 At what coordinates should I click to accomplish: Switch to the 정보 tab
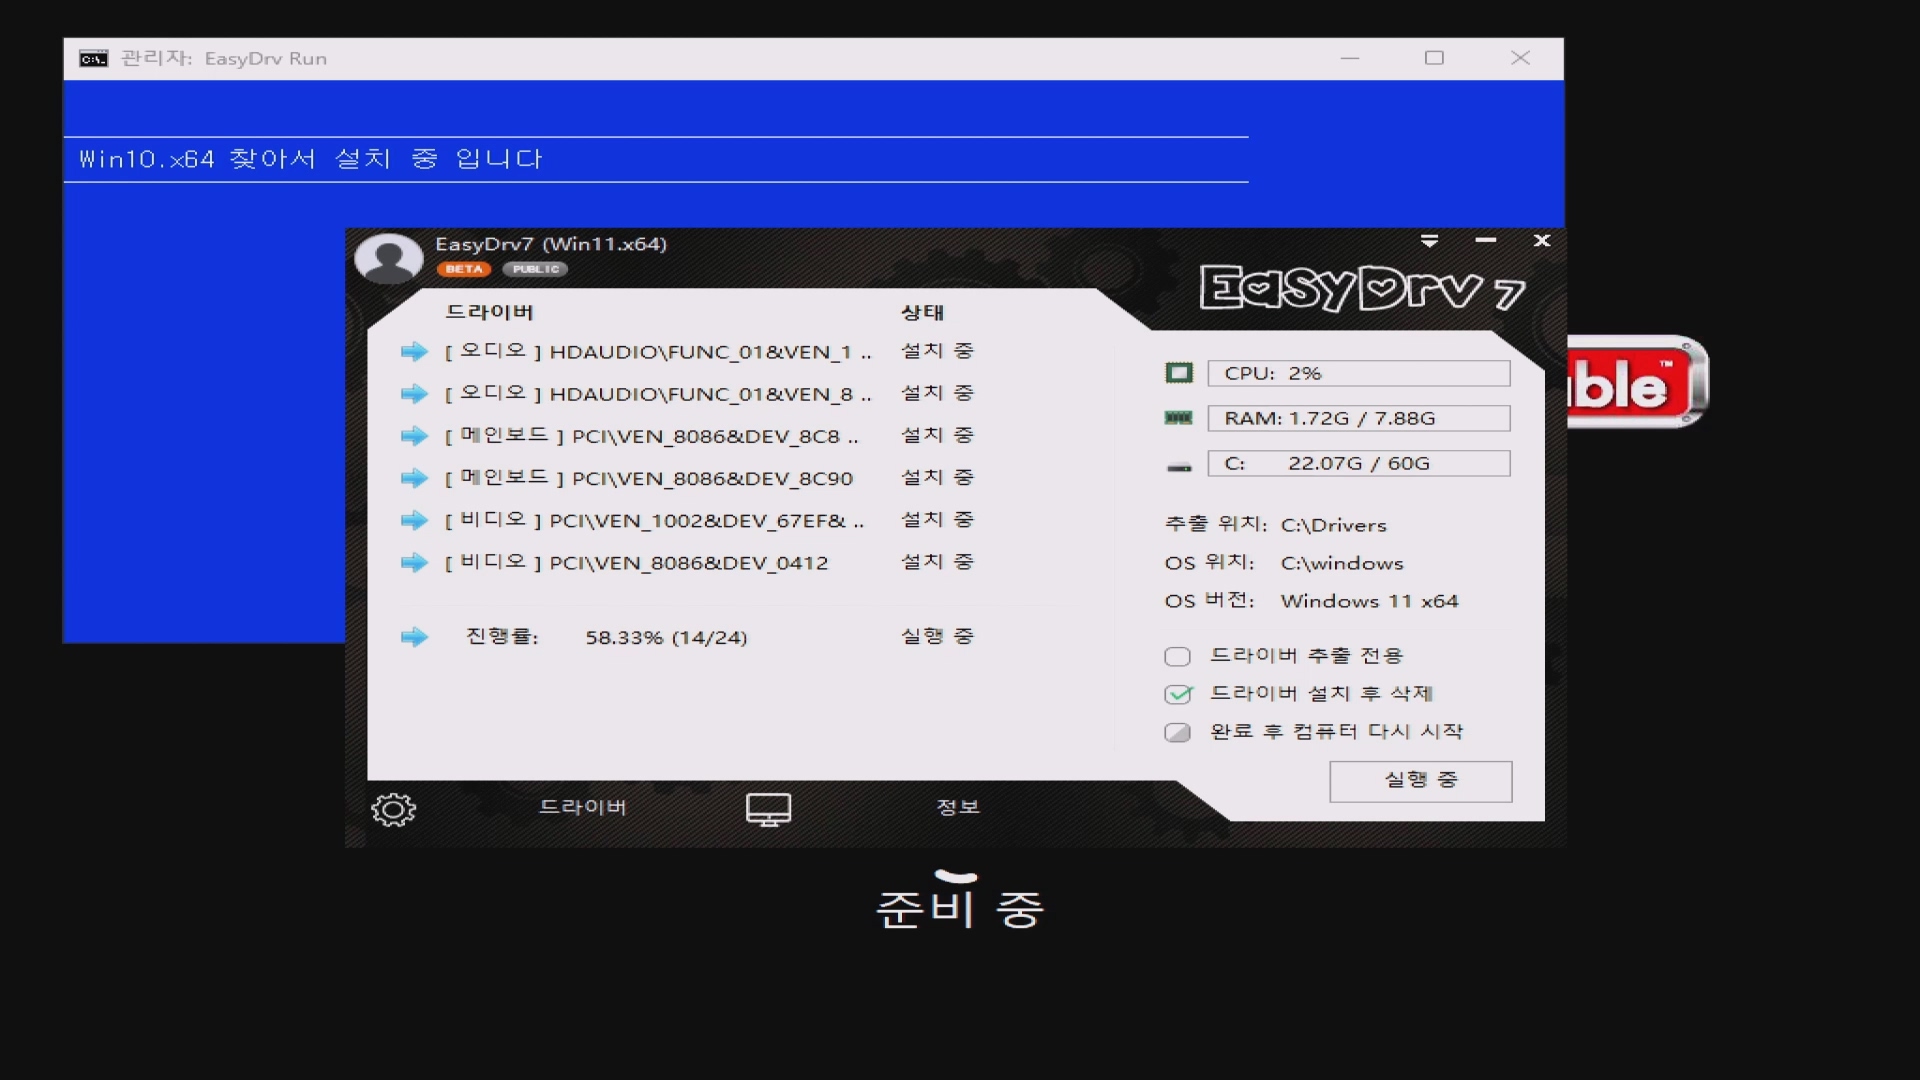pos(957,807)
